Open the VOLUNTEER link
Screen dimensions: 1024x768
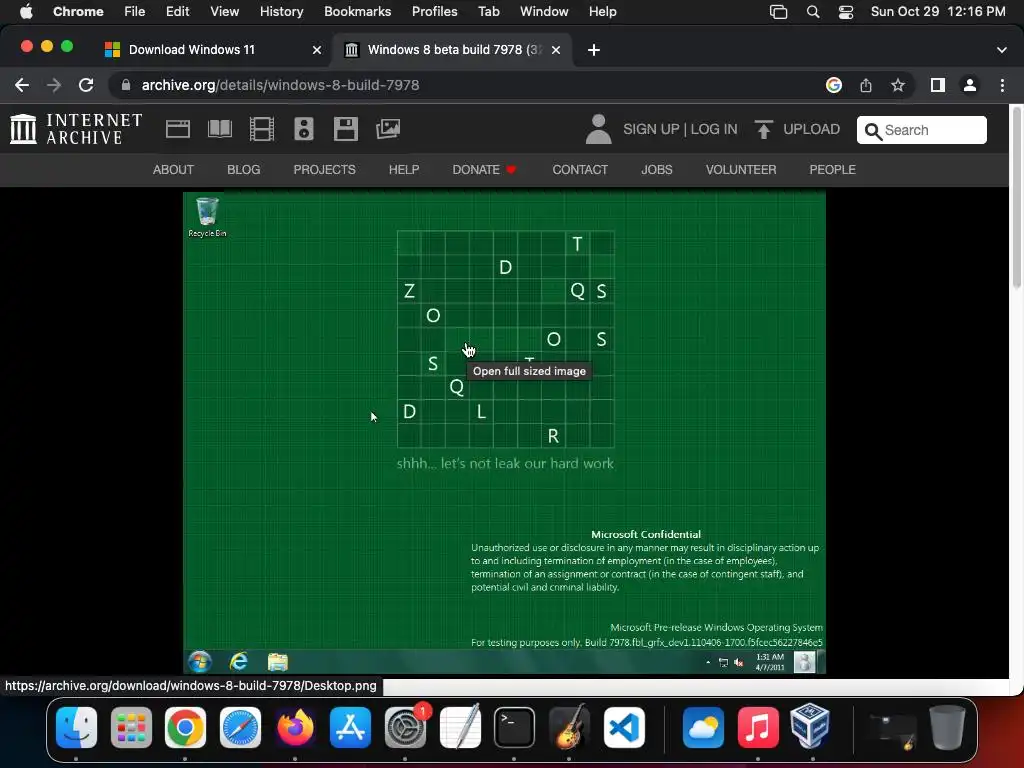coord(741,170)
